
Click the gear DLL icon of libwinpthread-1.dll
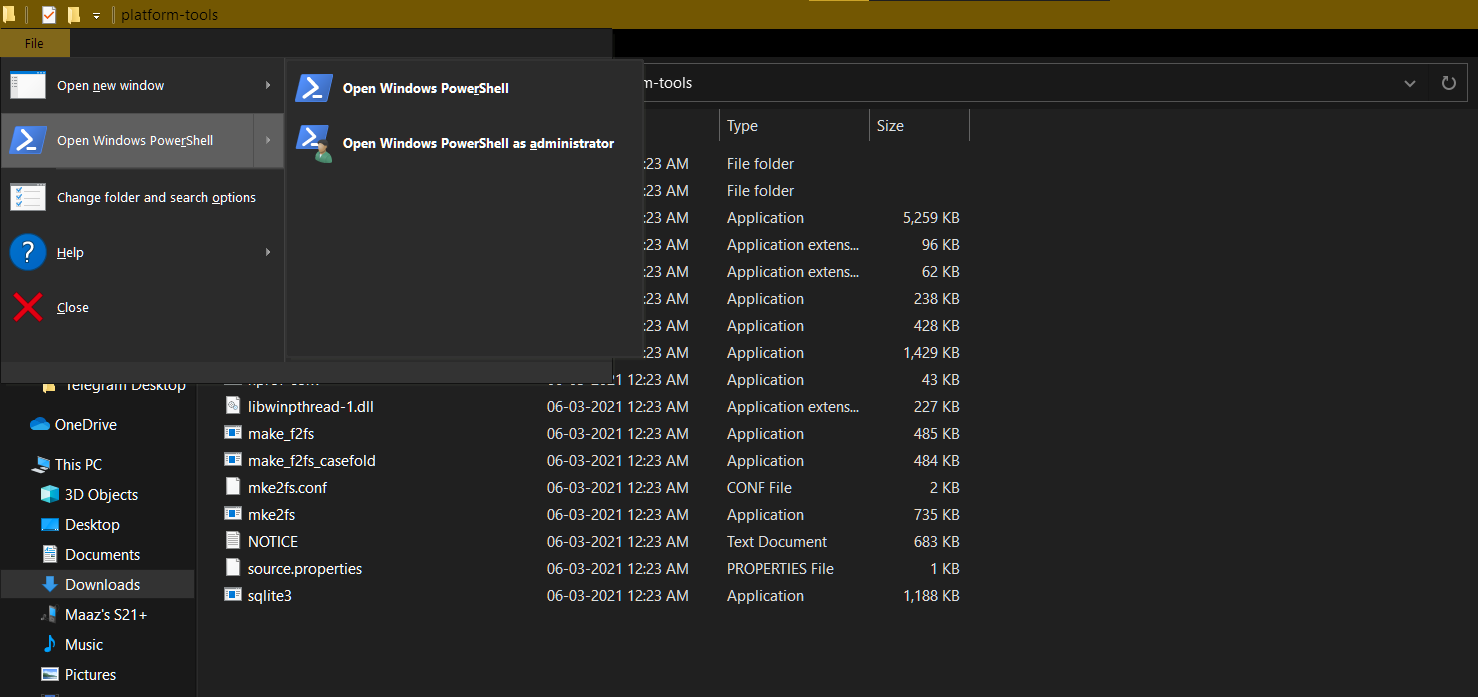pyautogui.click(x=231, y=406)
